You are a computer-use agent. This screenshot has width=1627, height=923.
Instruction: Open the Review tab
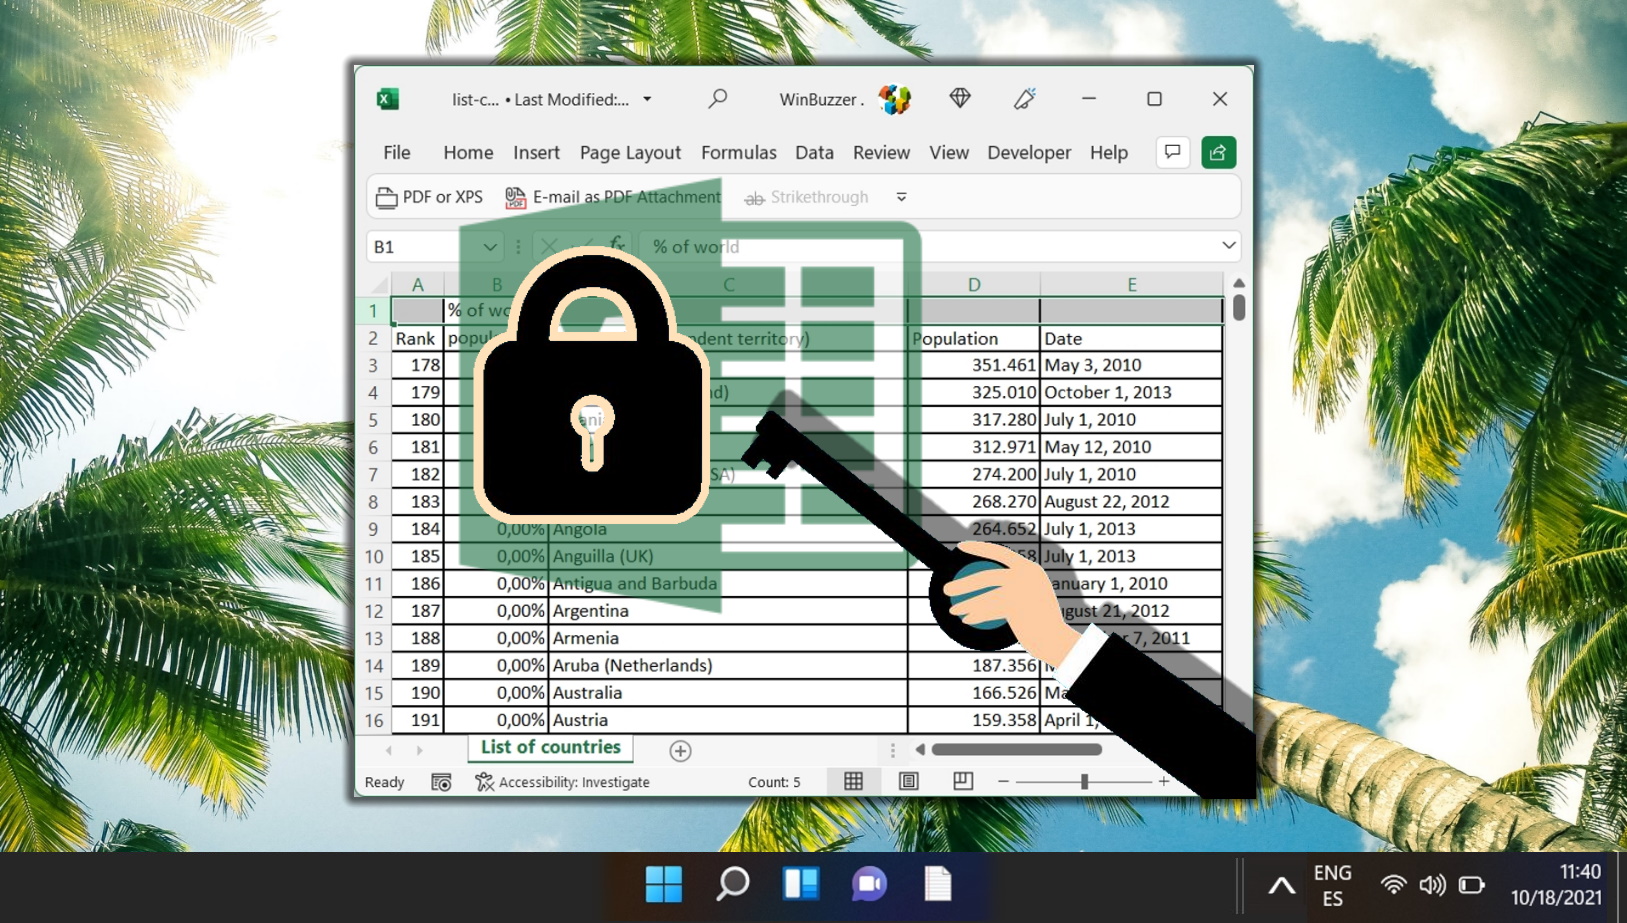(x=881, y=152)
